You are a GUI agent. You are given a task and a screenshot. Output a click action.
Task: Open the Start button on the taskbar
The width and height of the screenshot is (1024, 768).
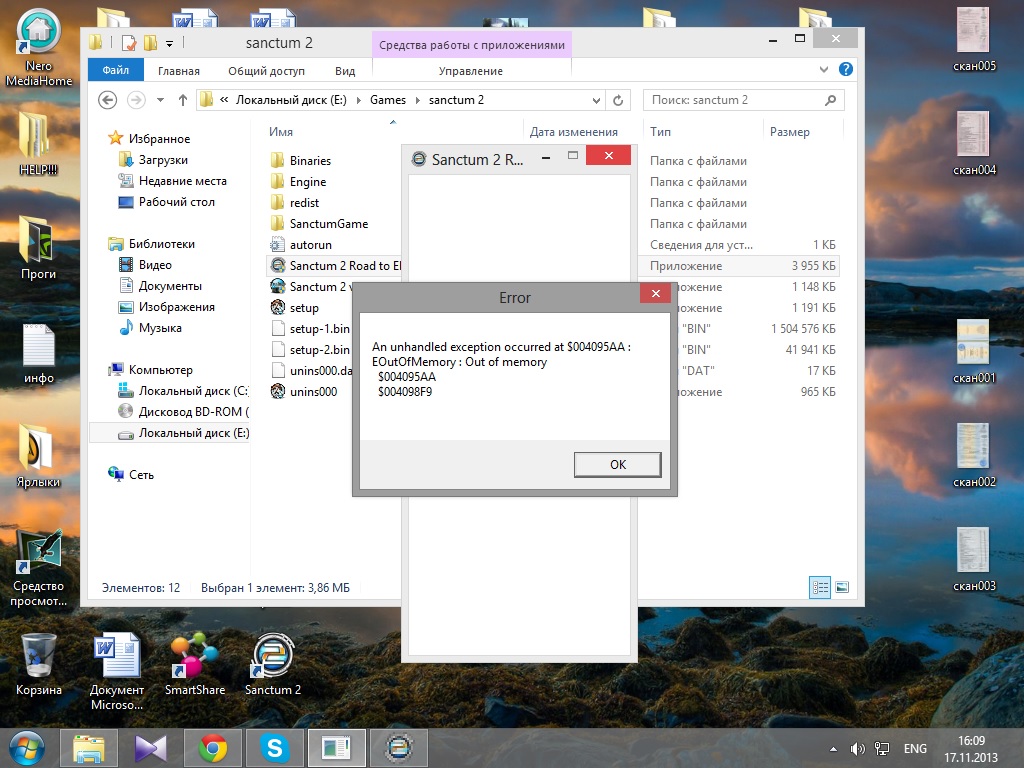(x=26, y=748)
